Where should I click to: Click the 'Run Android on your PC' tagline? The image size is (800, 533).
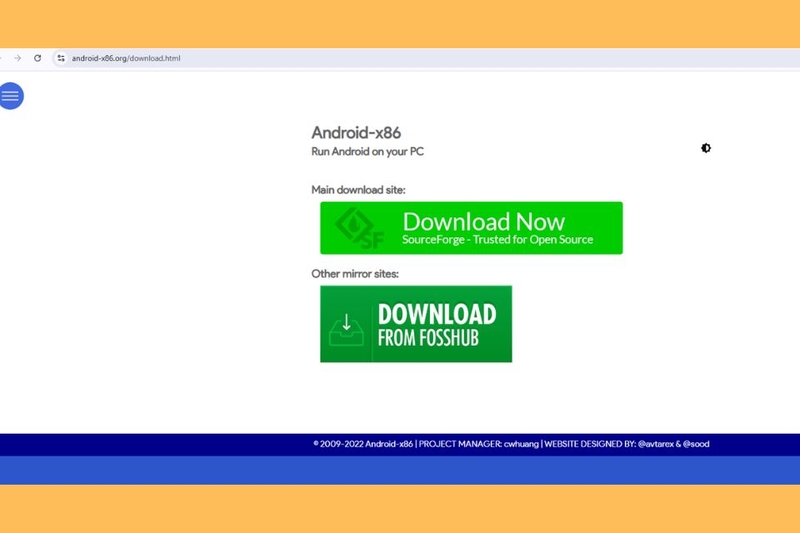pyautogui.click(x=367, y=151)
